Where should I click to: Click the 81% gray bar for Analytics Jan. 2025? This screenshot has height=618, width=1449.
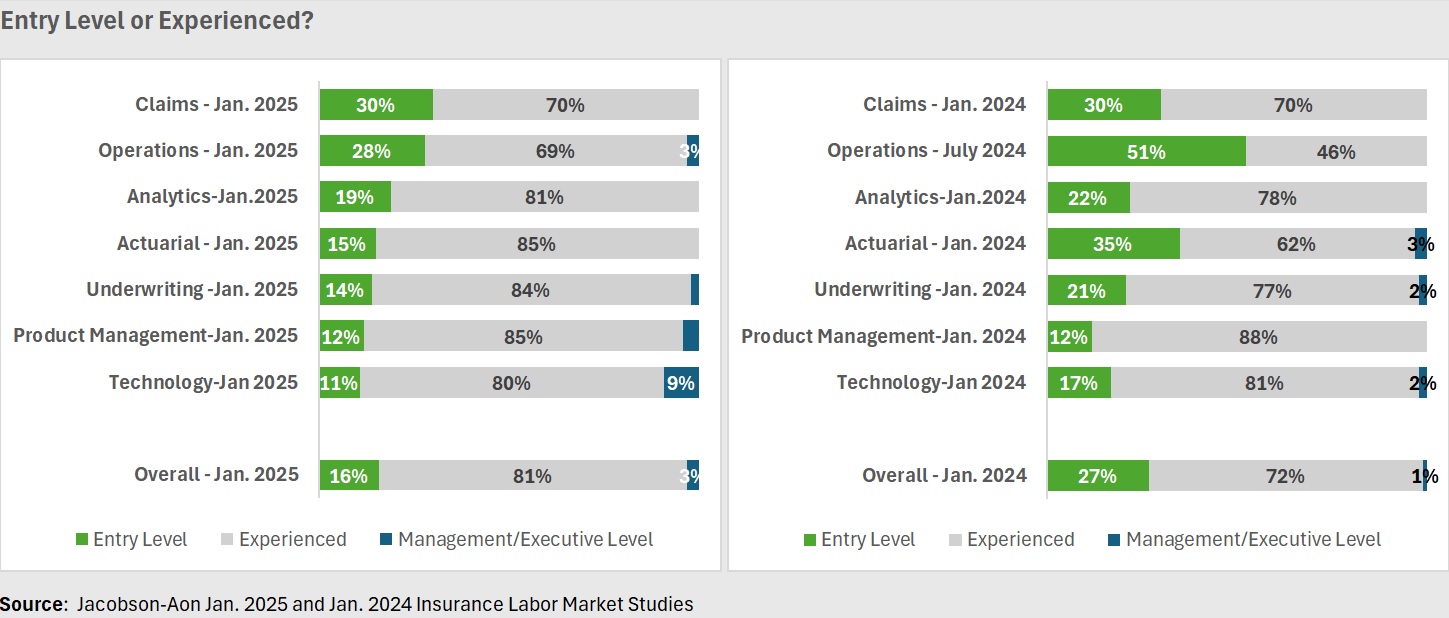tap(544, 197)
